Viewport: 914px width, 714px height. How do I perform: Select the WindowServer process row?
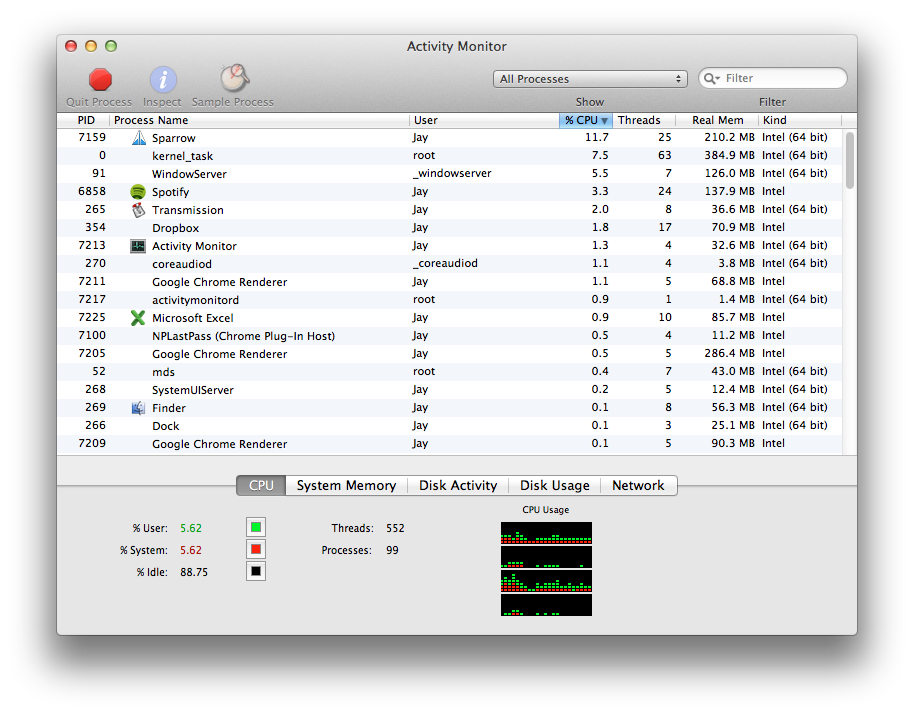(x=450, y=174)
